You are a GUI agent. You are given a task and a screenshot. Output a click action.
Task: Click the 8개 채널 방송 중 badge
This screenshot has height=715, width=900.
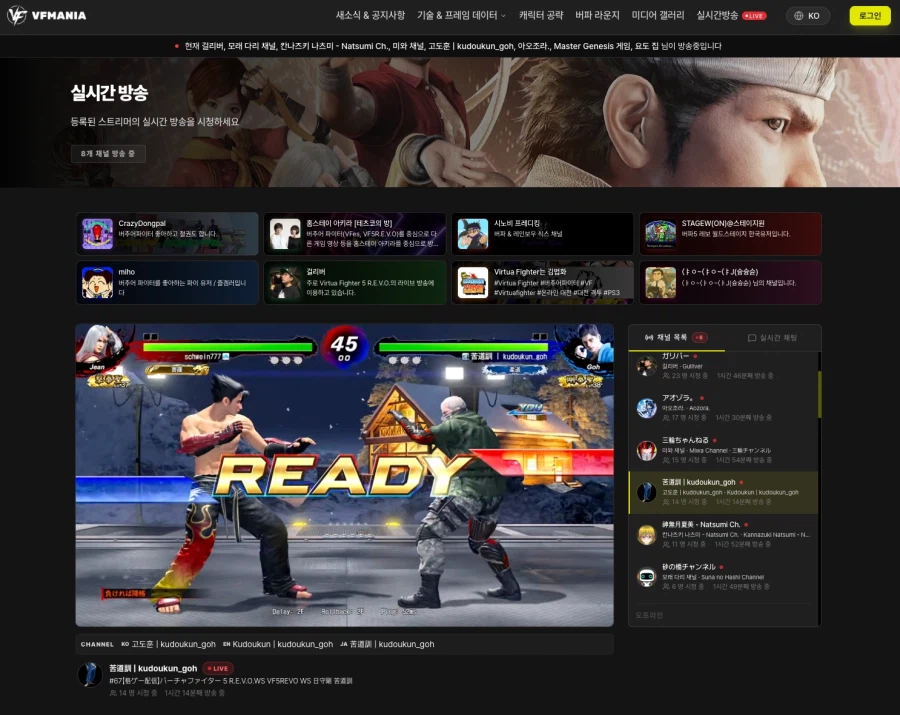(x=108, y=154)
